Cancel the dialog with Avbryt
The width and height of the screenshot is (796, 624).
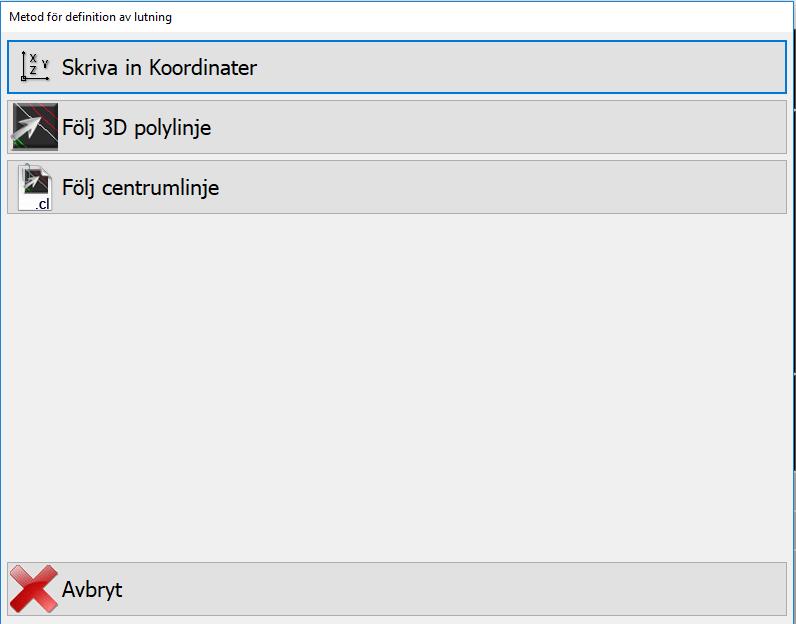(x=397, y=589)
